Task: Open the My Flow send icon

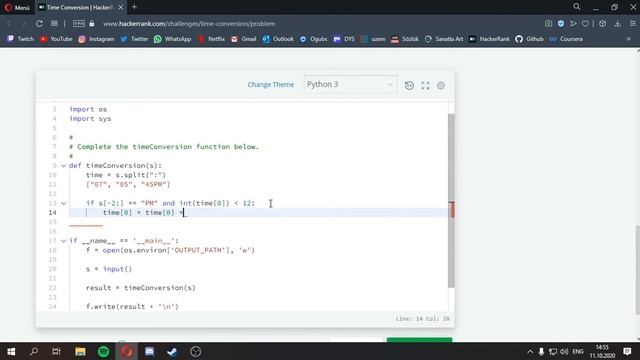Action: point(573,24)
